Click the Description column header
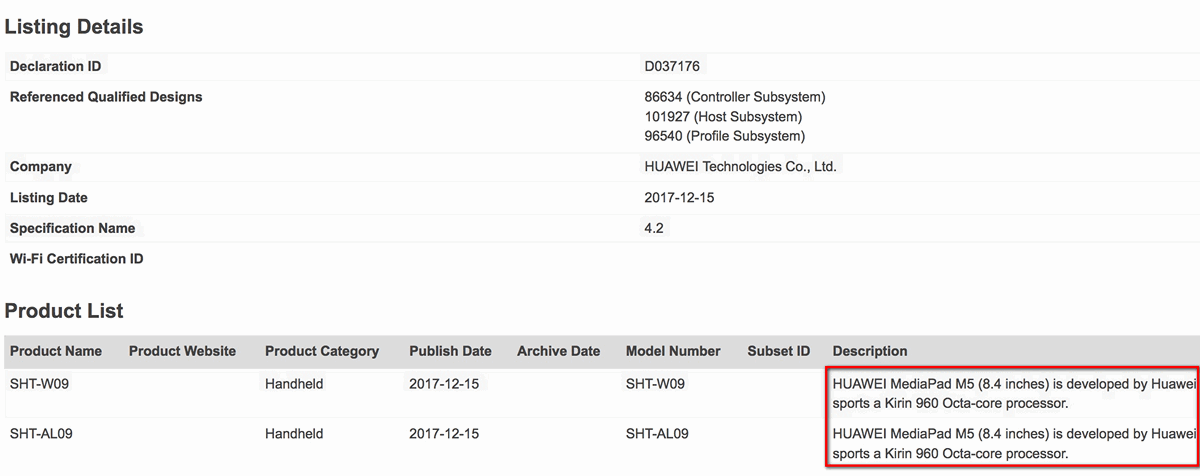 coord(870,351)
